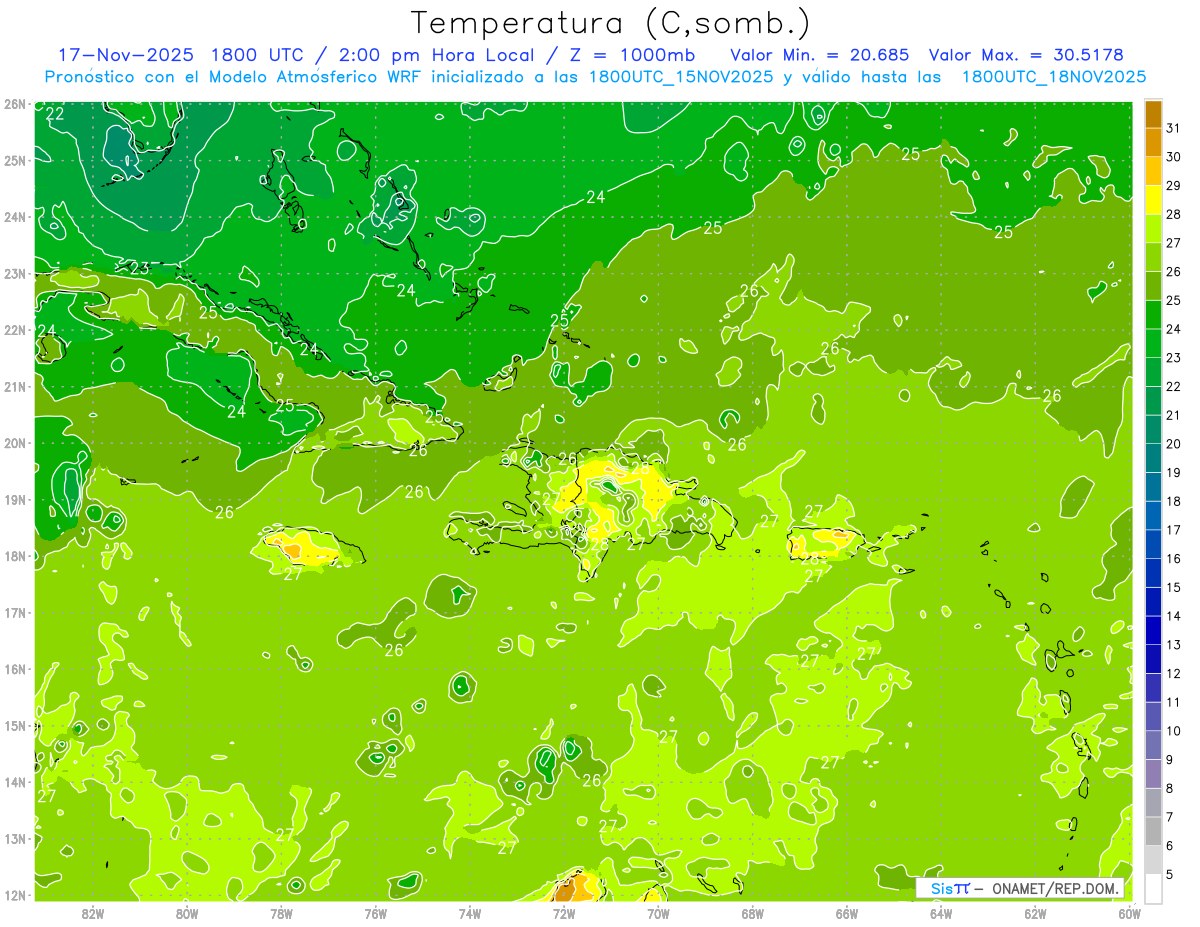The image size is (1200, 927).
Task: Click the legend value '11'
Action: [1174, 702]
